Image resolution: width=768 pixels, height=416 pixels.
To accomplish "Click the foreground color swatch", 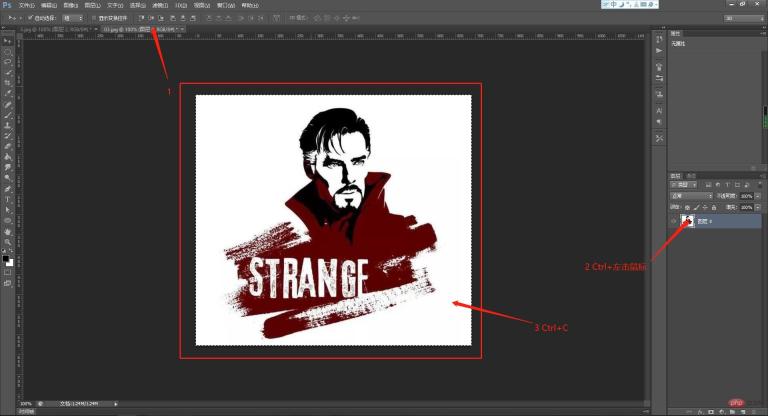I will tap(6, 258).
